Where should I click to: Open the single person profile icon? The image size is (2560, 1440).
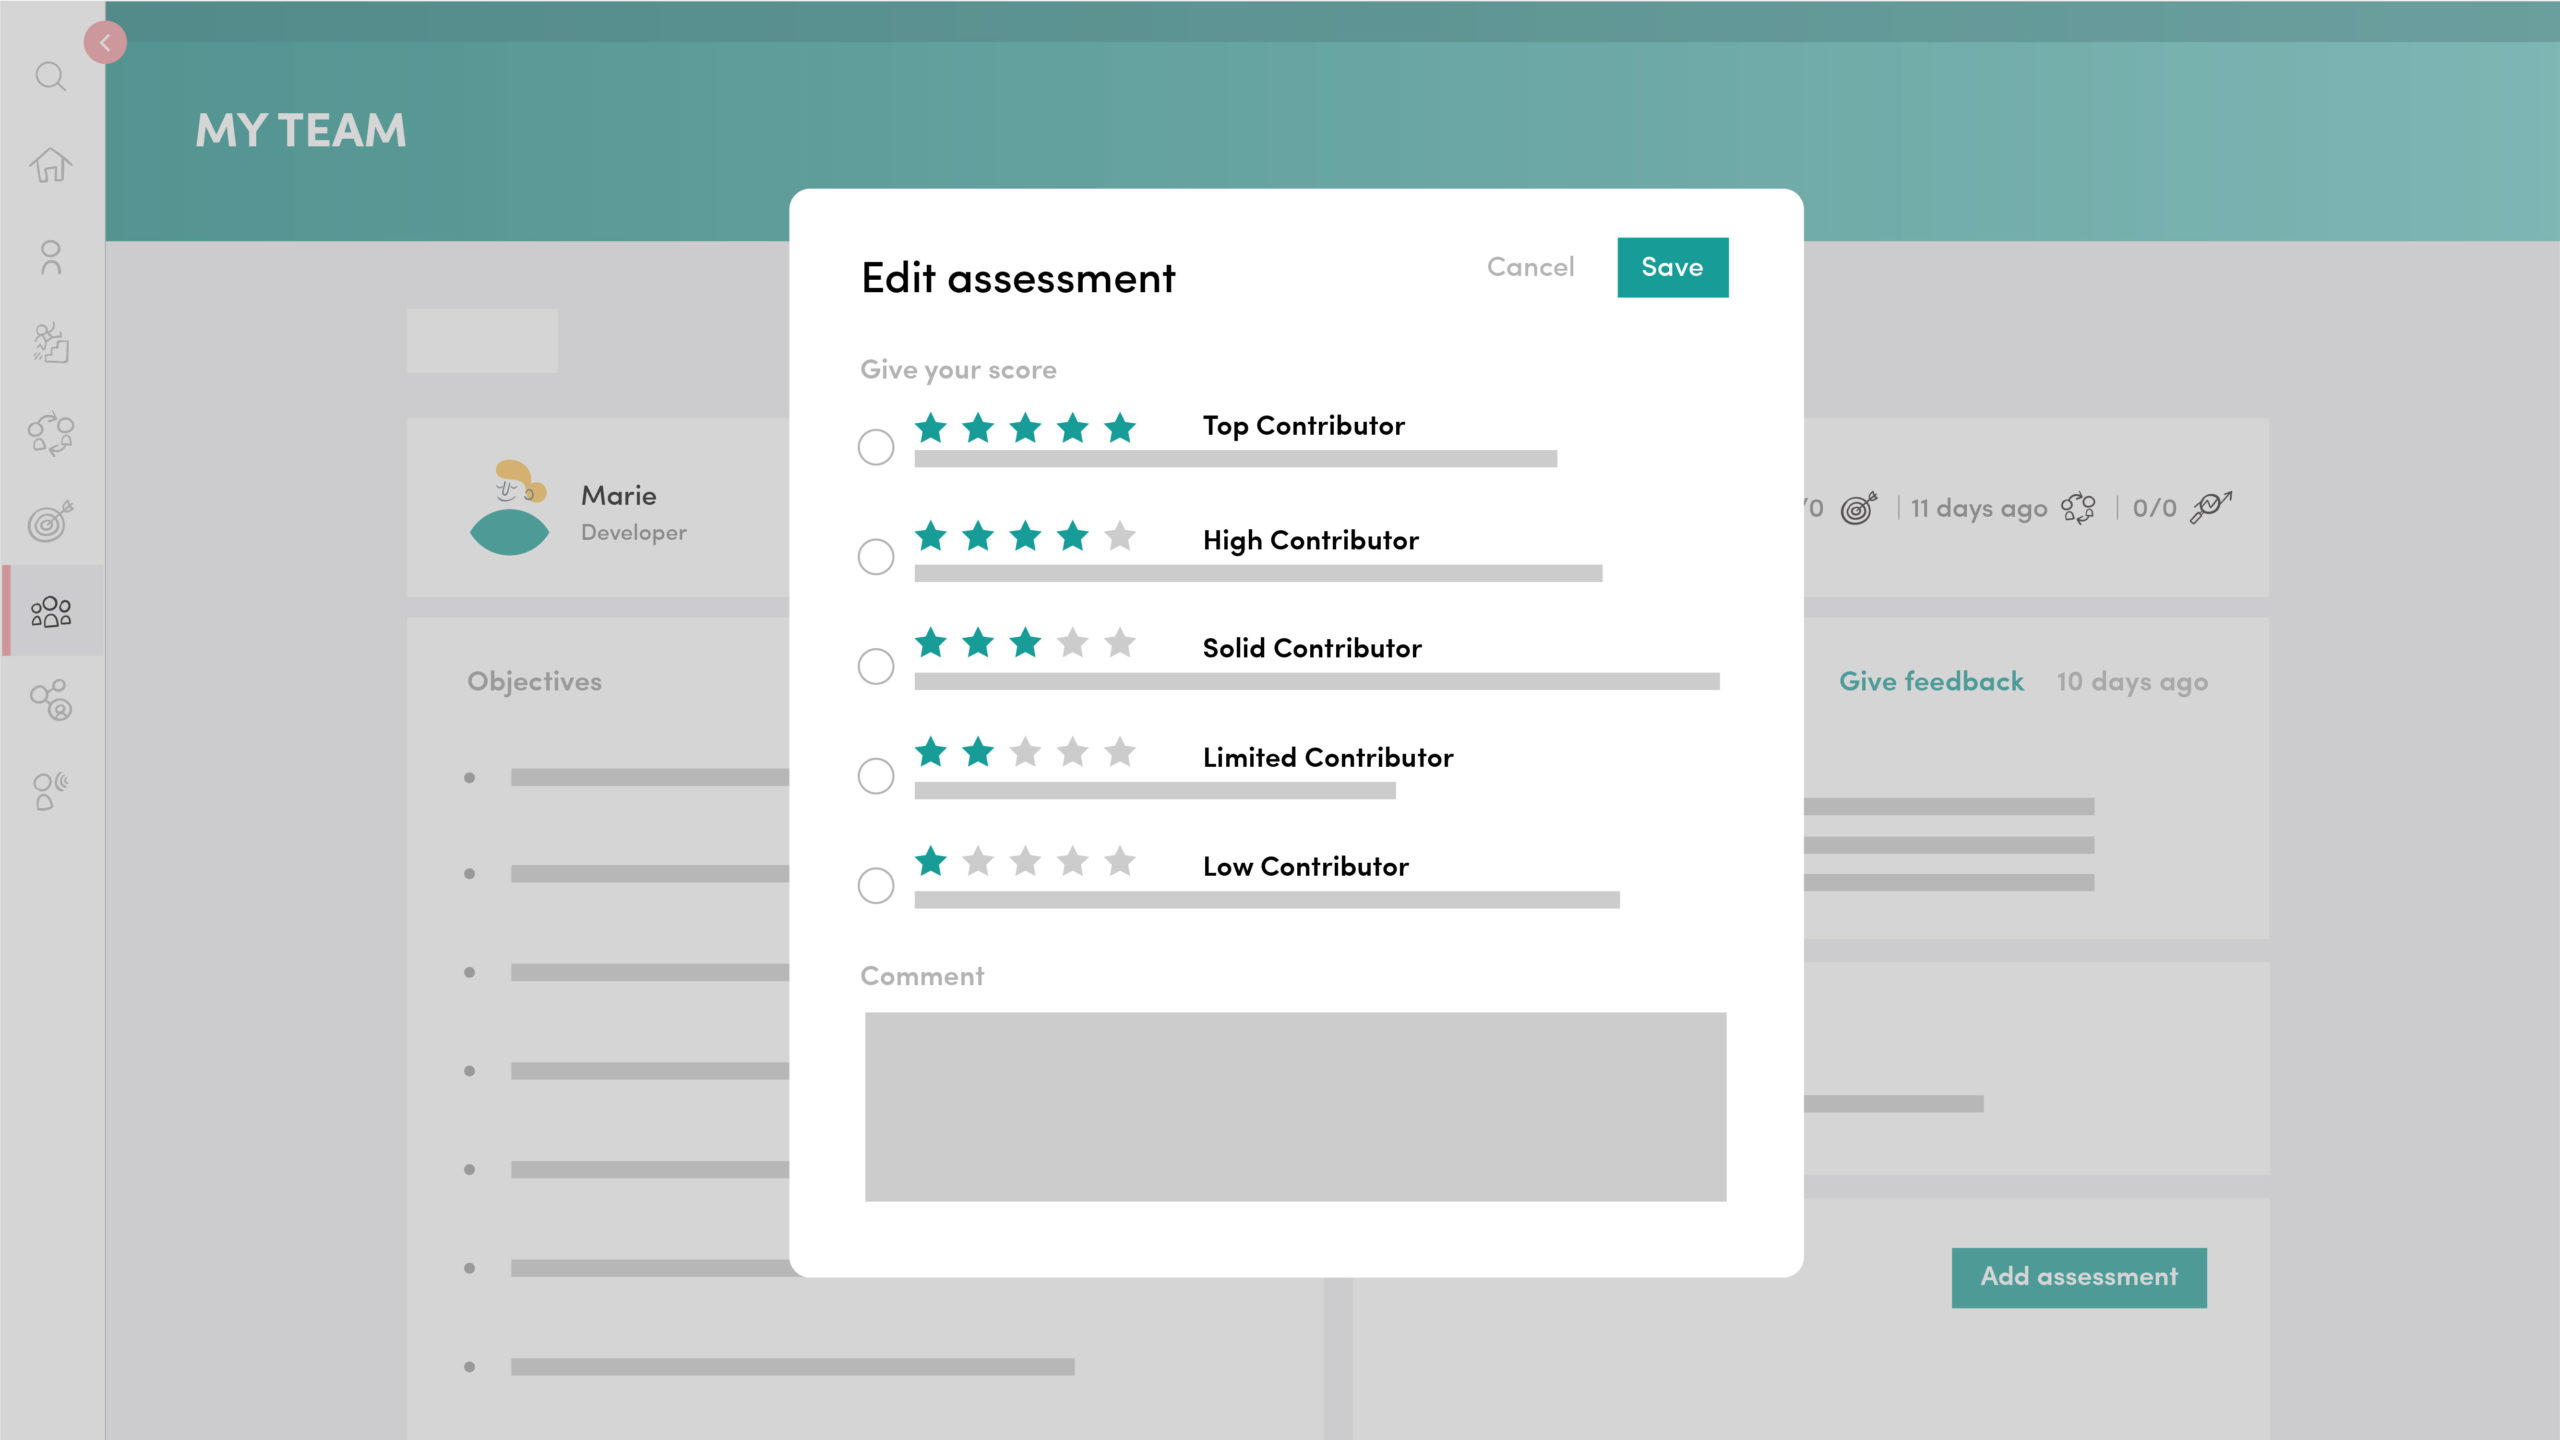50,257
